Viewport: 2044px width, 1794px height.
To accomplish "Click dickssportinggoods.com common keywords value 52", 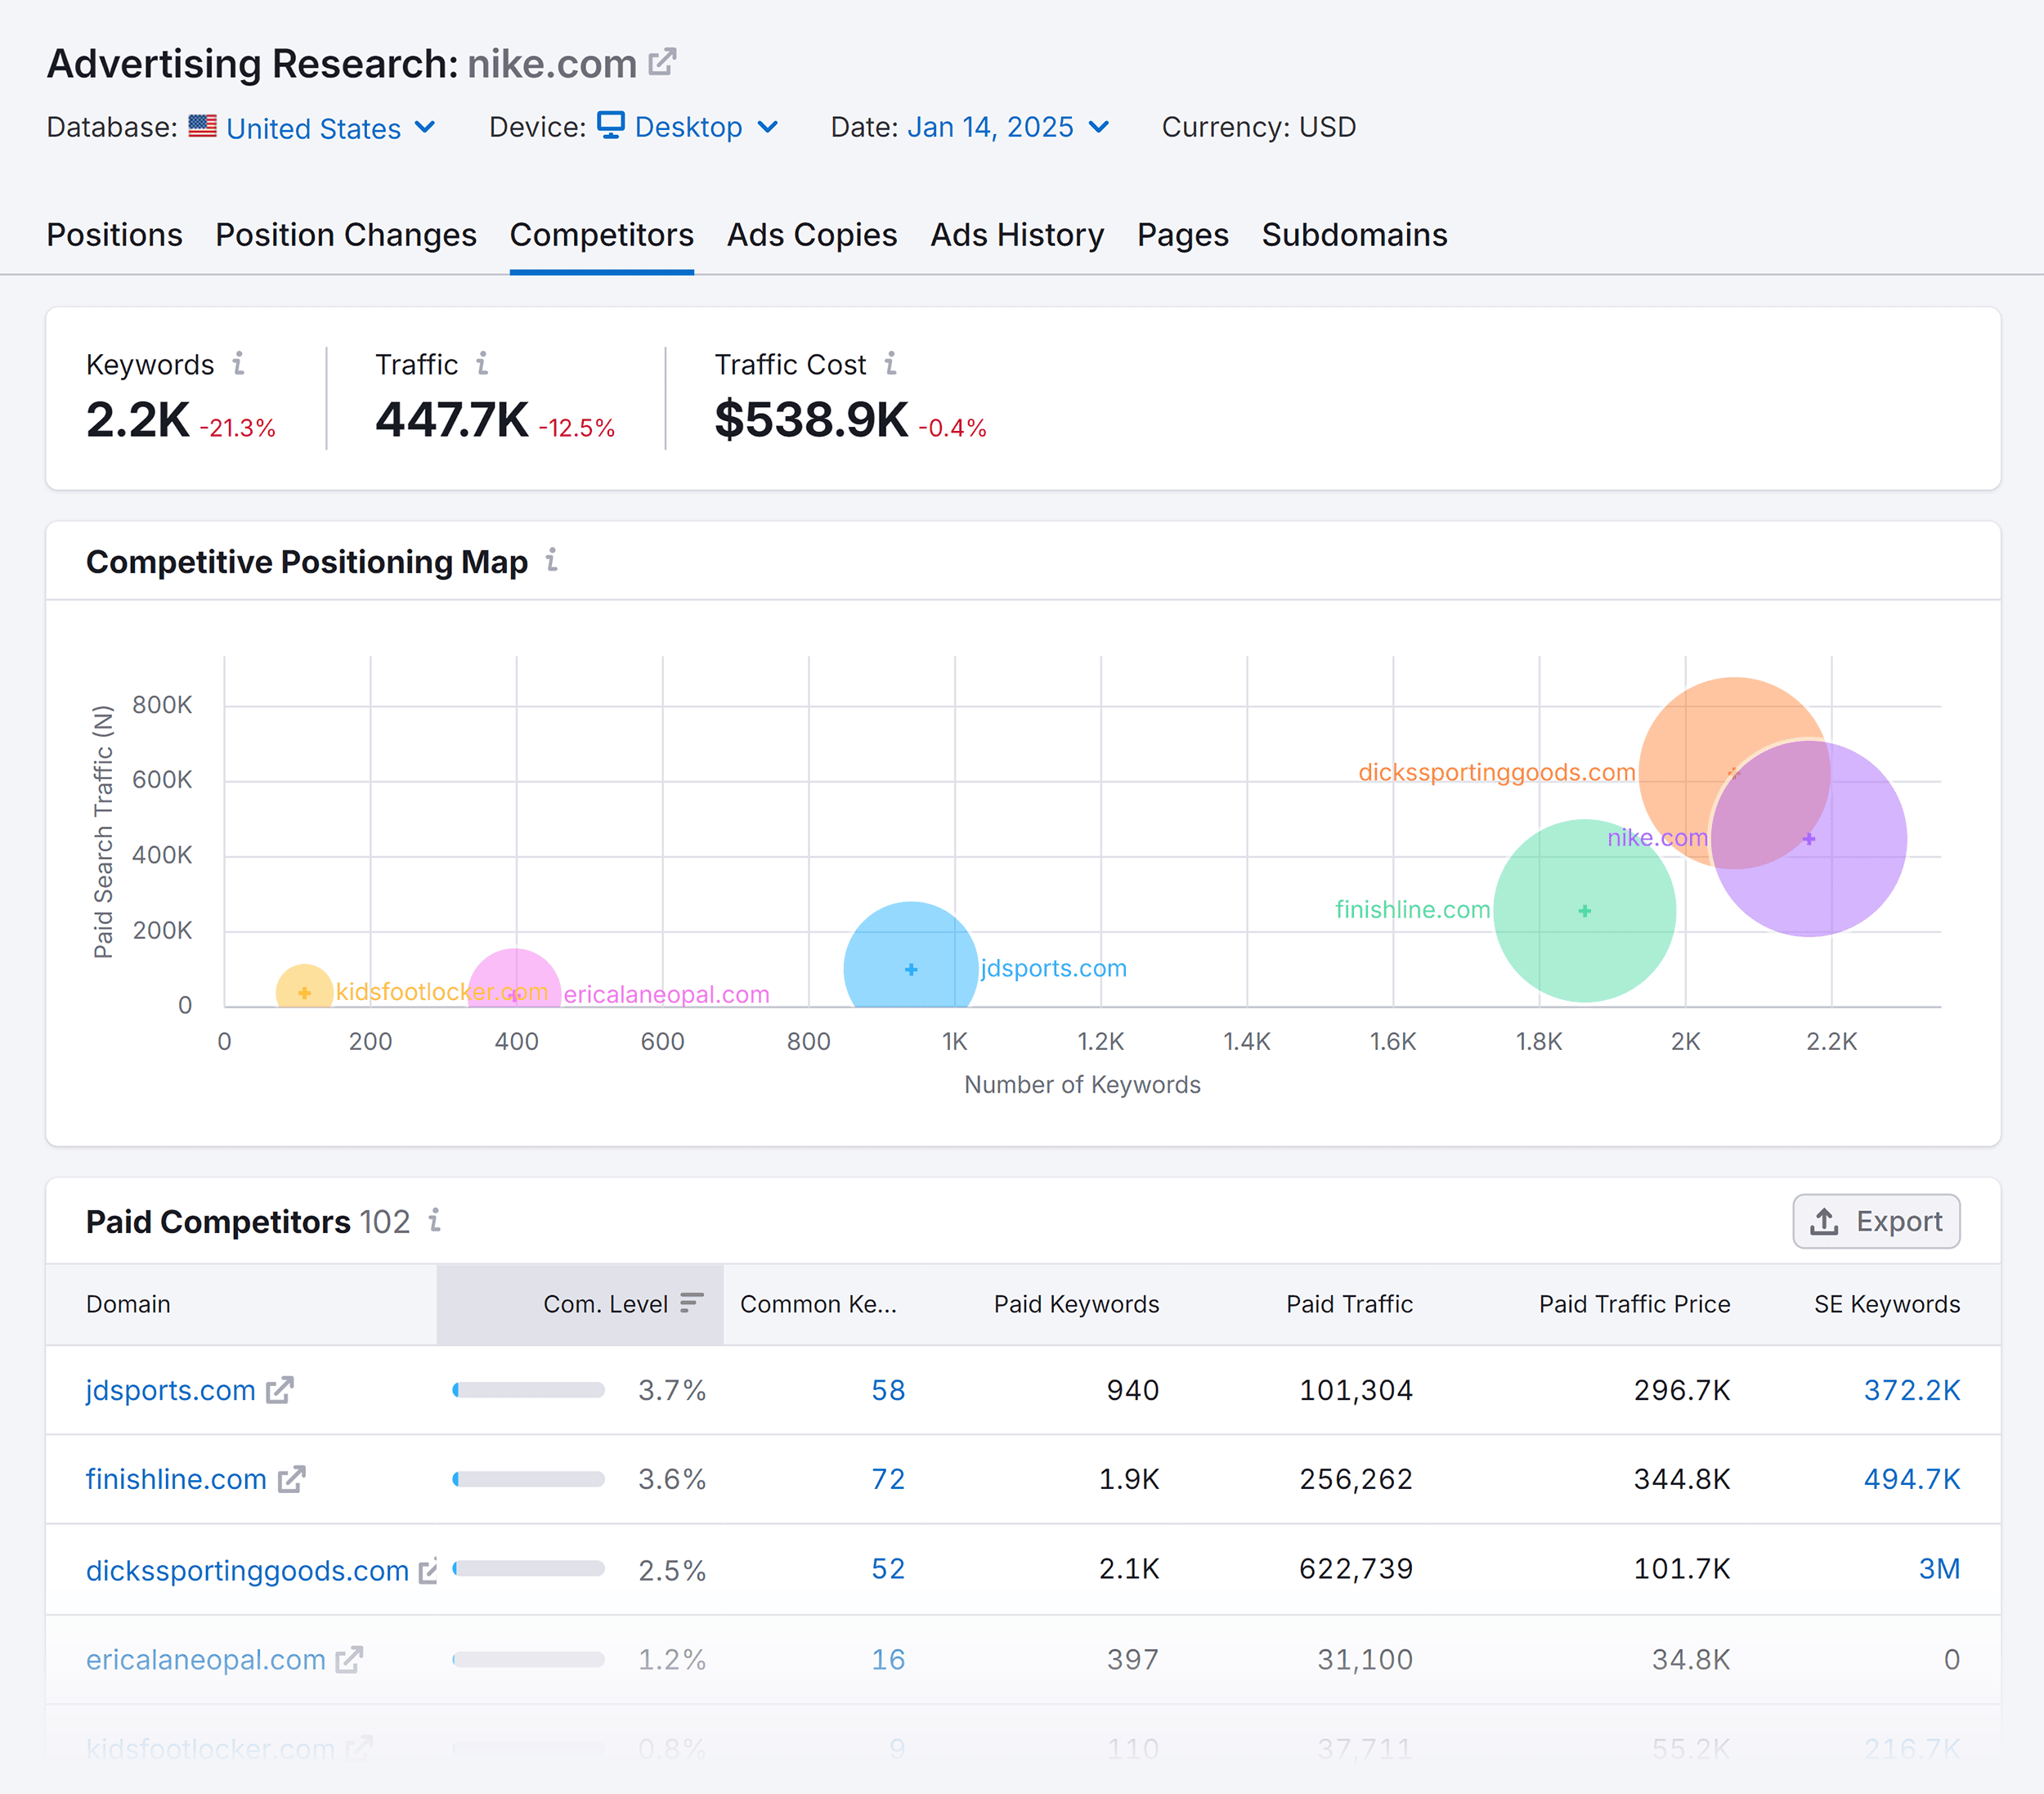I will (888, 1568).
